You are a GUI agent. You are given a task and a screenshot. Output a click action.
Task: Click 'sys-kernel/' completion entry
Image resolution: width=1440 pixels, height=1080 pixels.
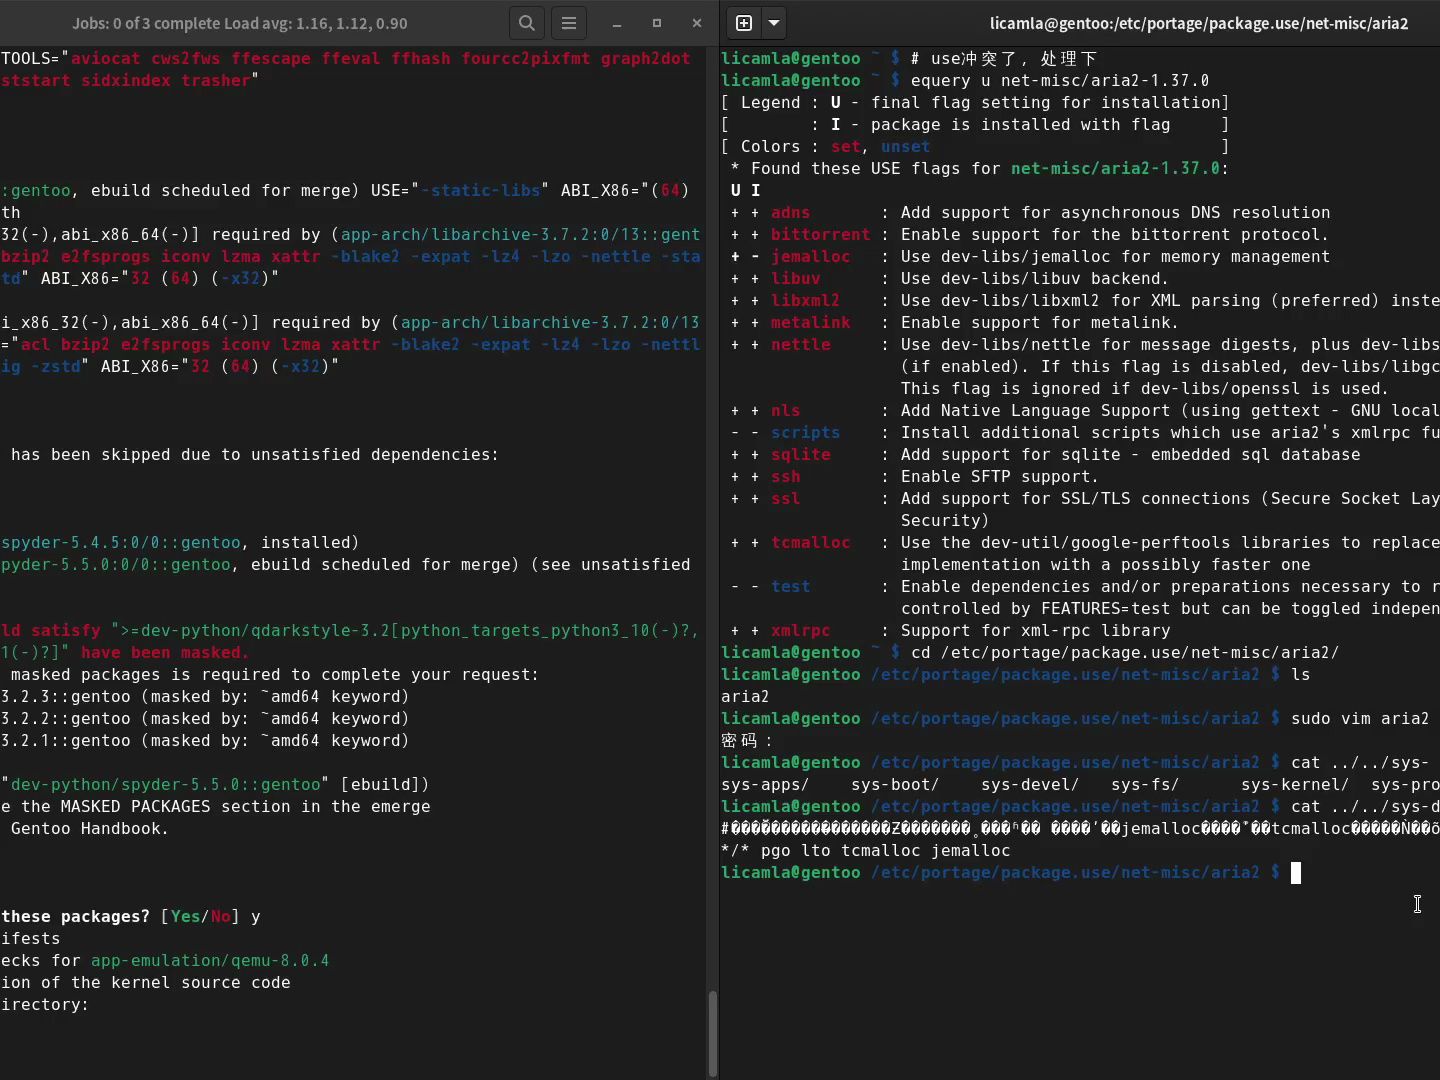tap(1295, 784)
